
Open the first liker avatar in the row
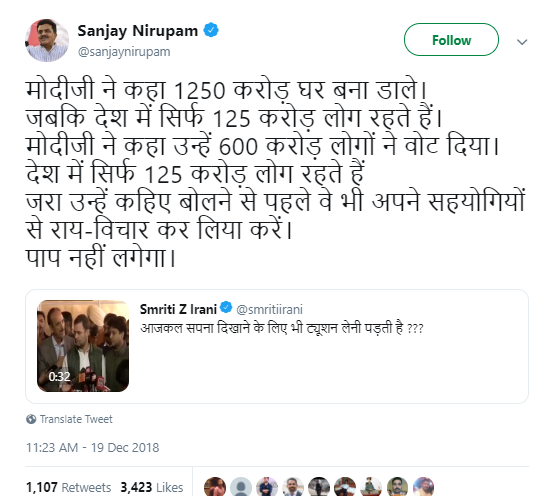click(215, 487)
